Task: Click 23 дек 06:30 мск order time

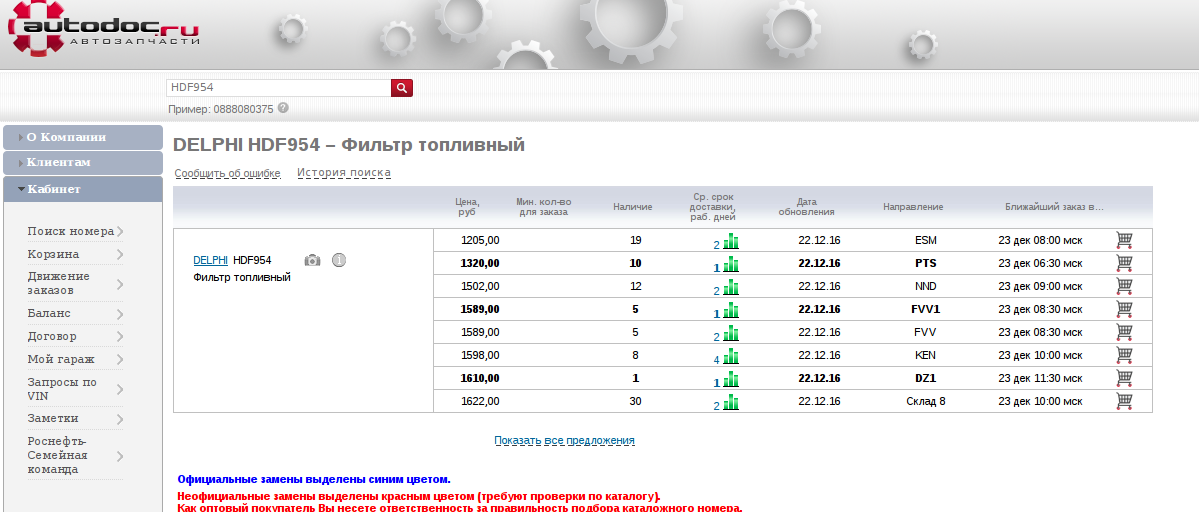Action: tap(1040, 263)
